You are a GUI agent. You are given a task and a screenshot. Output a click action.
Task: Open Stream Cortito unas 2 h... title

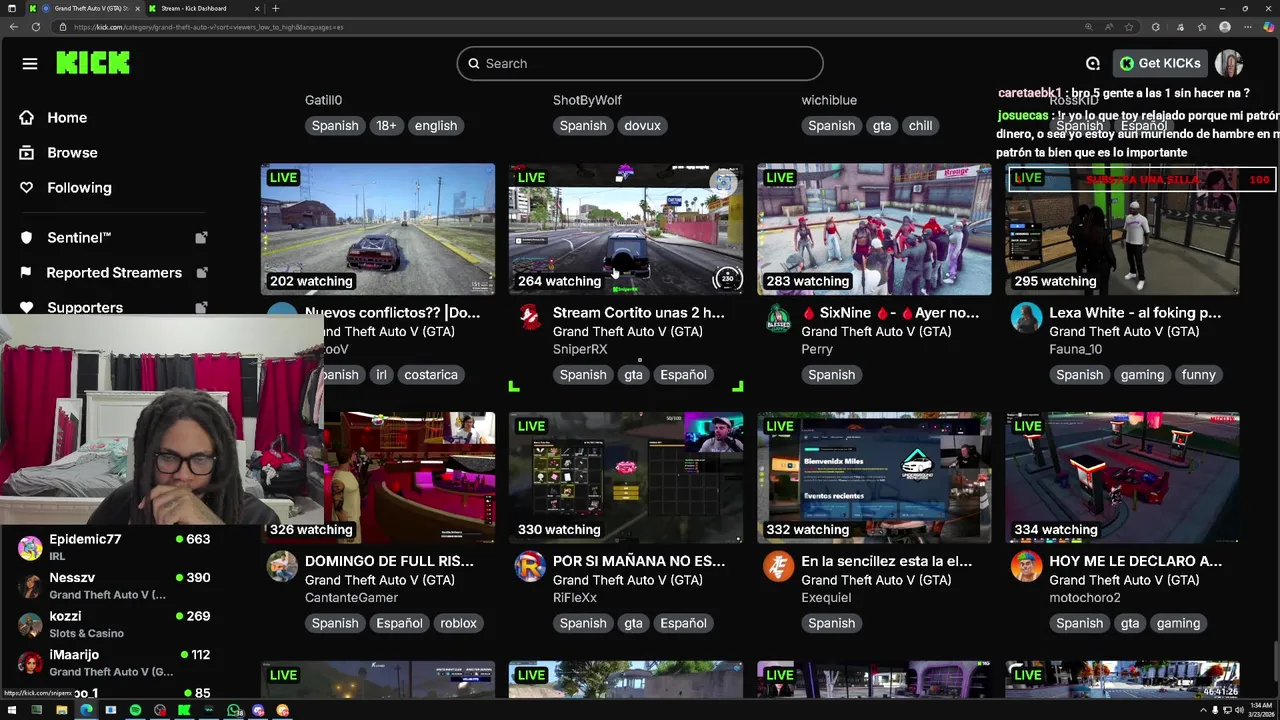638,313
